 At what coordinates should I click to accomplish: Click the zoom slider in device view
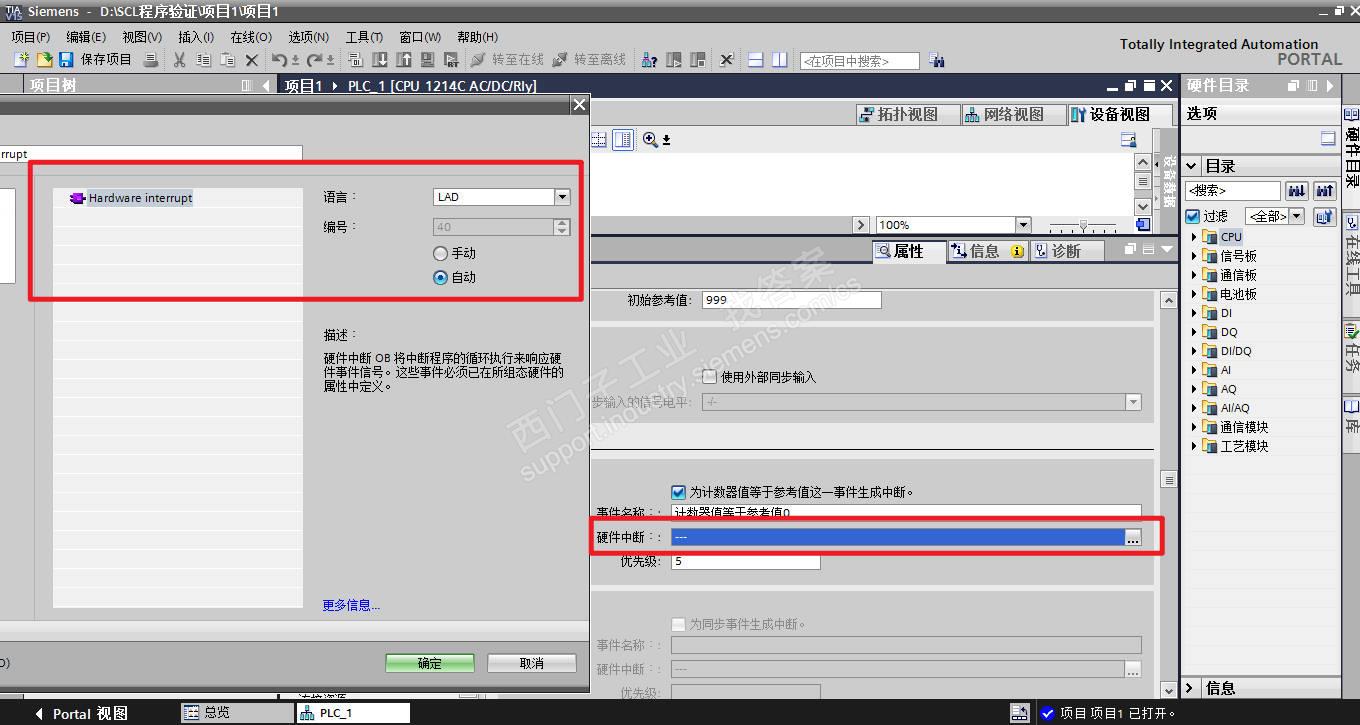pyautogui.click(x=1083, y=226)
